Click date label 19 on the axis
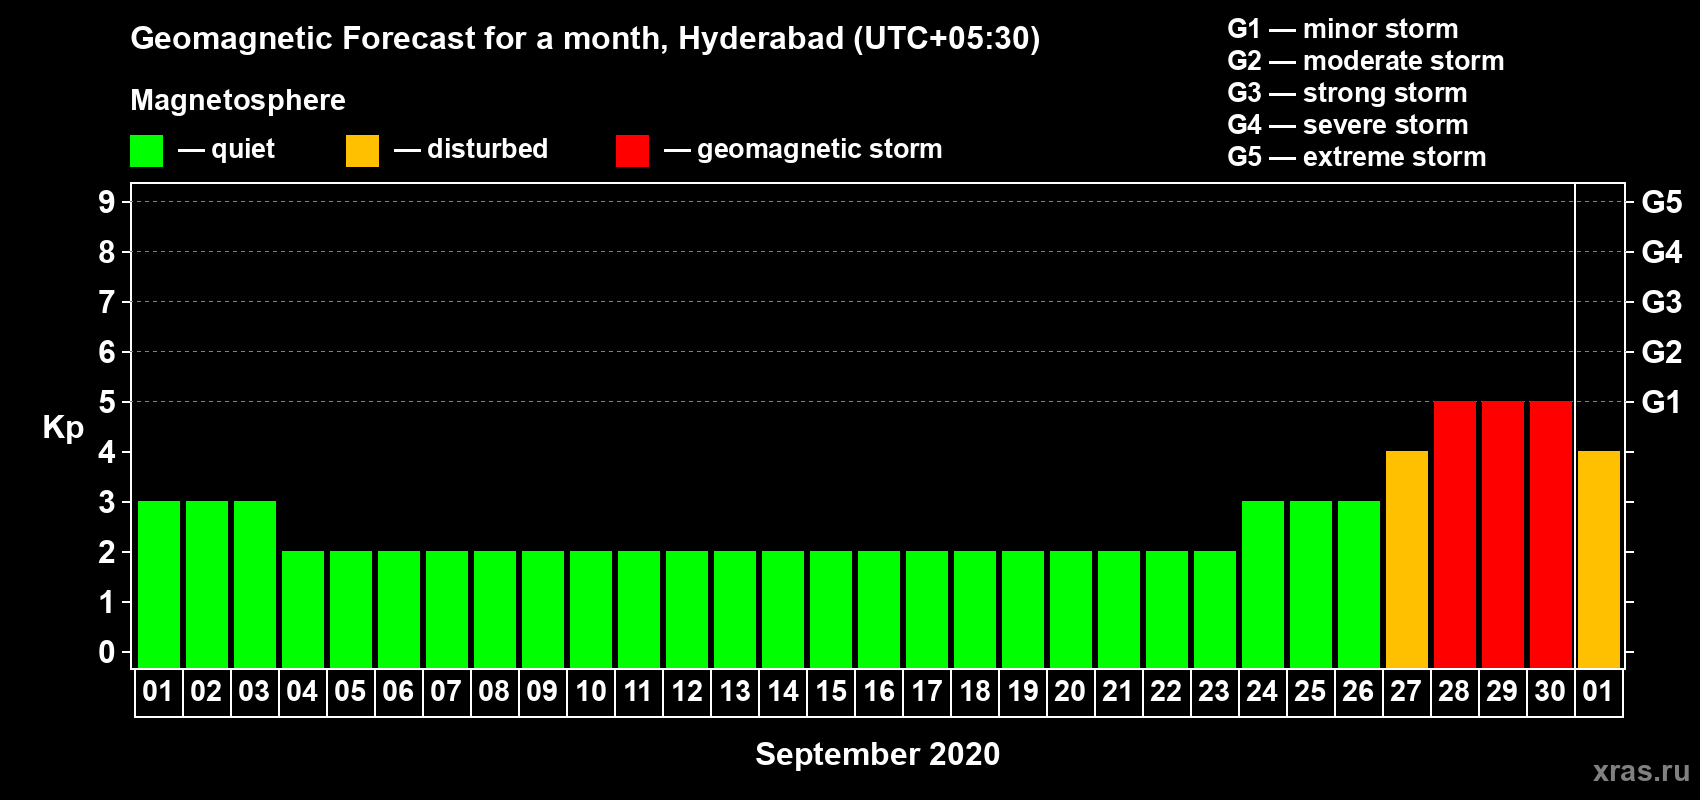The image size is (1700, 800). (1023, 691)
